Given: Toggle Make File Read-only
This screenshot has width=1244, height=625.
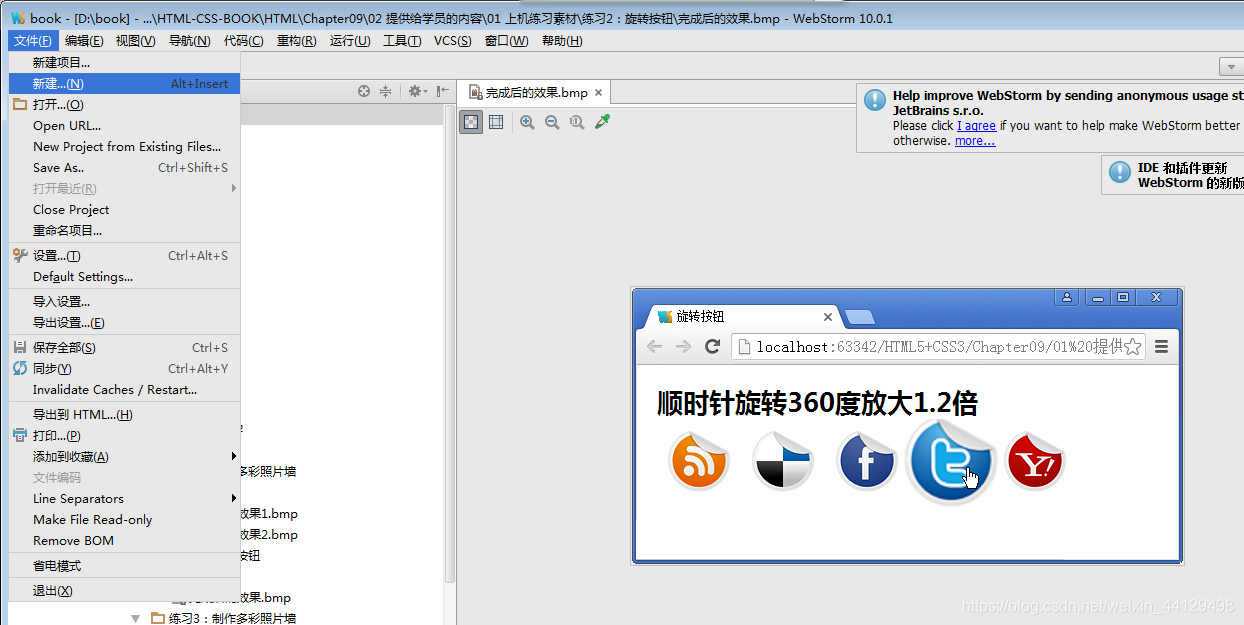Looking at the screenshot, I should 125,519.
